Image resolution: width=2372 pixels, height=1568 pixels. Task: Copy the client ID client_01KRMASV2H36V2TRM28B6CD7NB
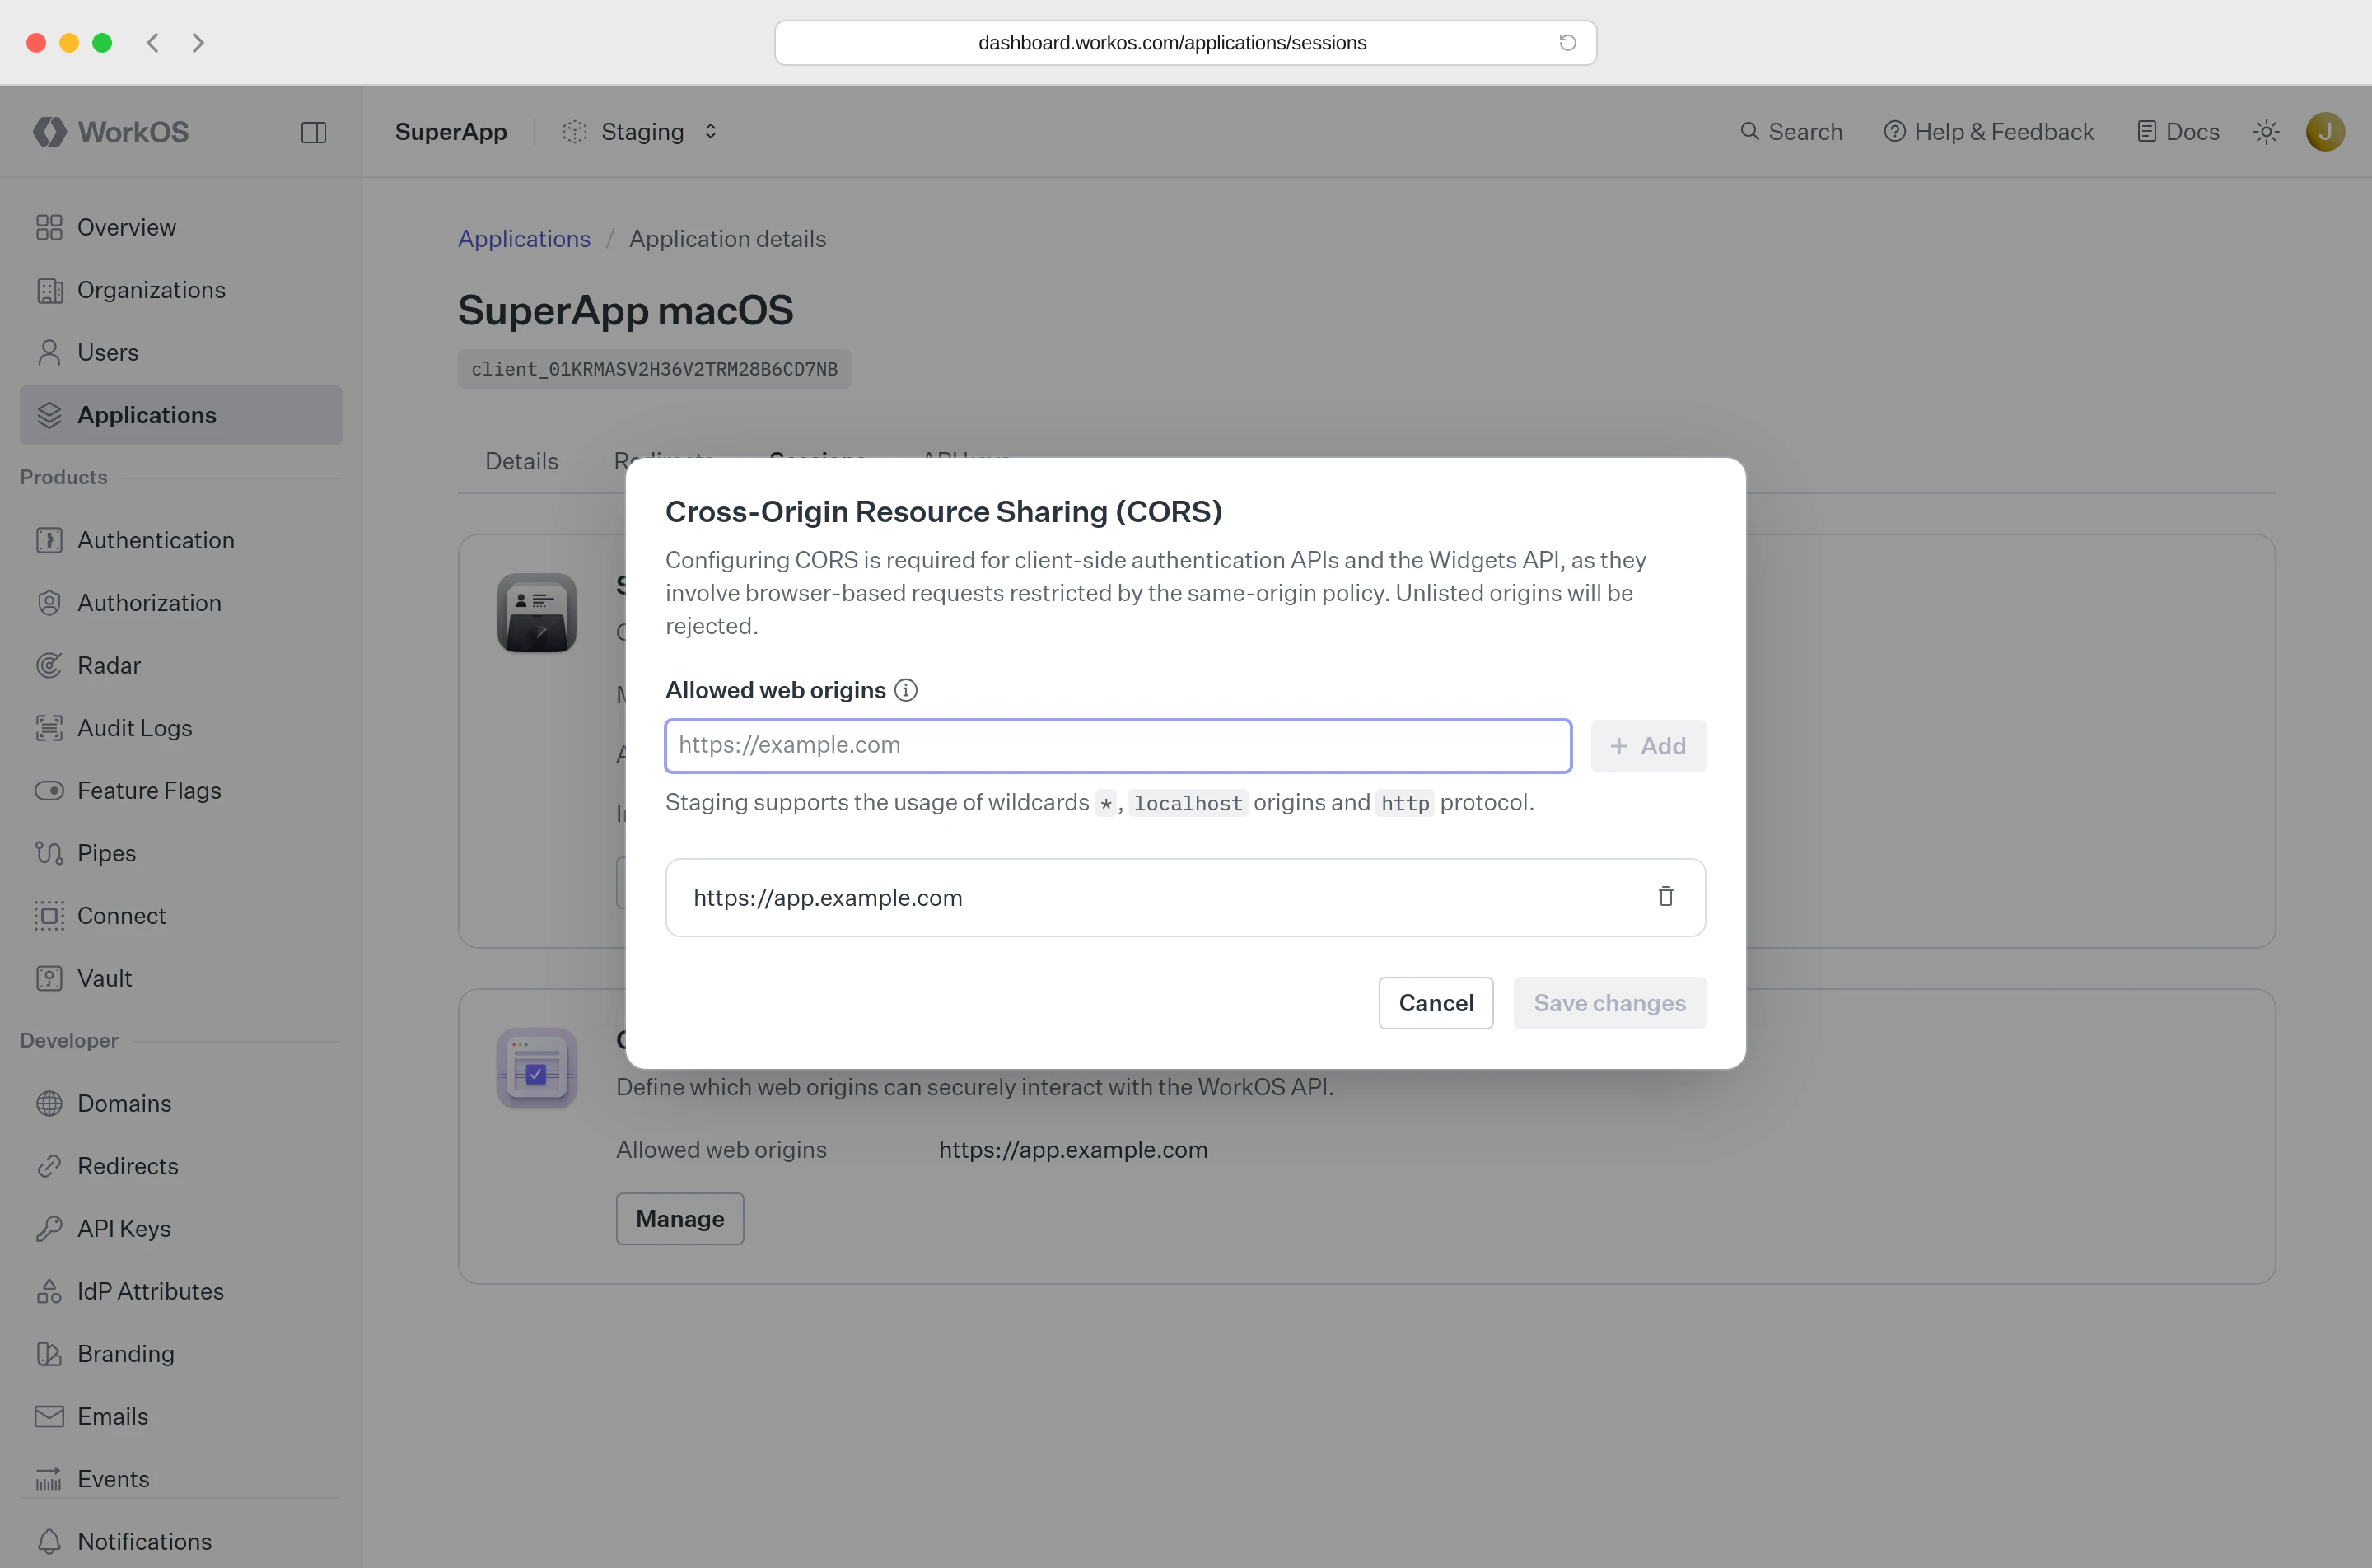click(x=654, y=369)
